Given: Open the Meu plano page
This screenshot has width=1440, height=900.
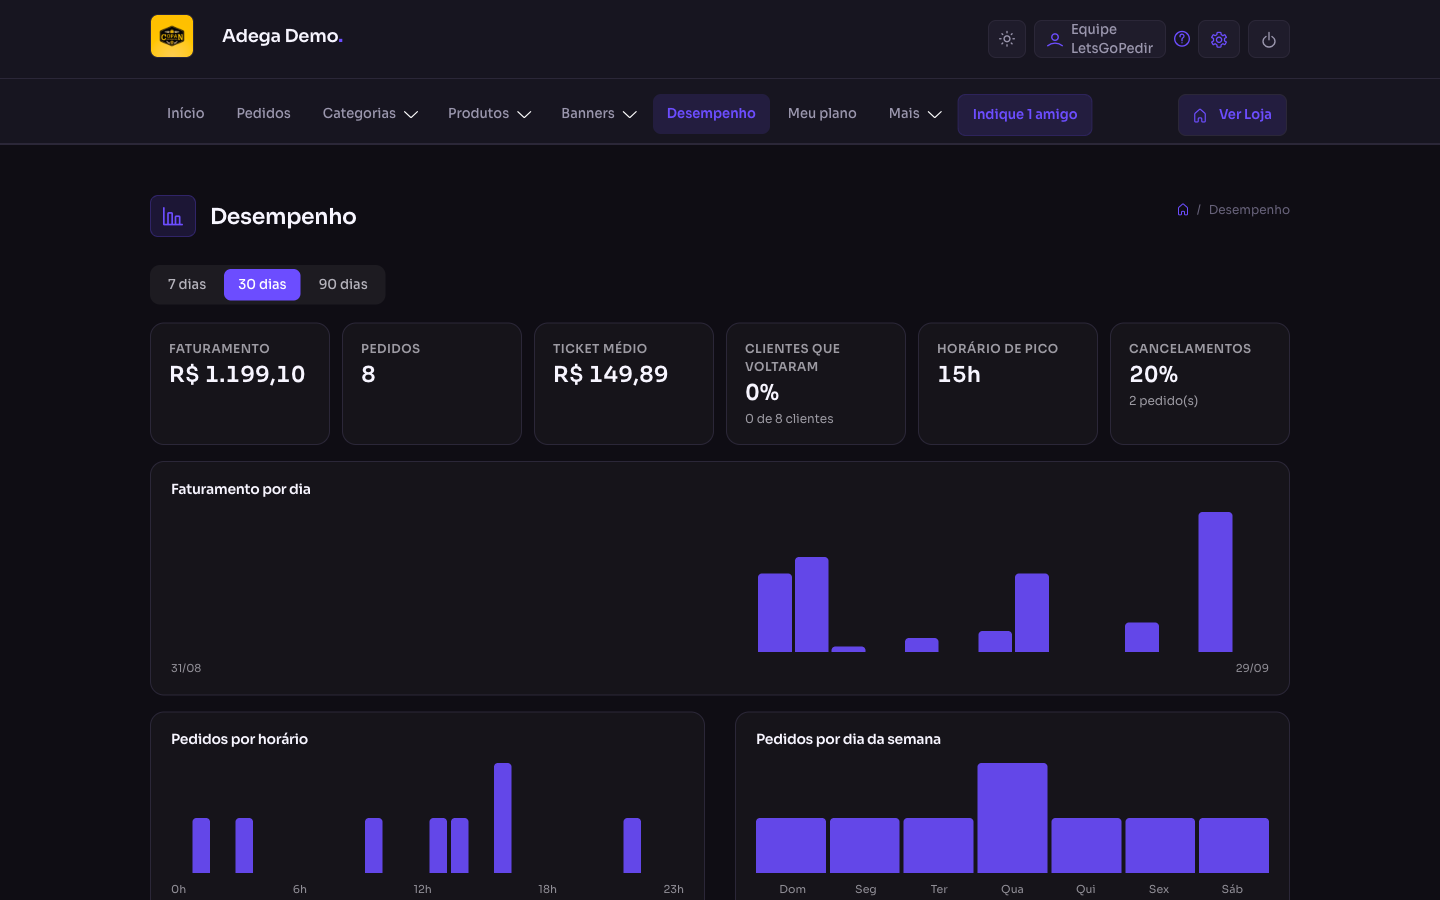Looking at the screenshot, I should pyautogui.click(x=822, y=114).
